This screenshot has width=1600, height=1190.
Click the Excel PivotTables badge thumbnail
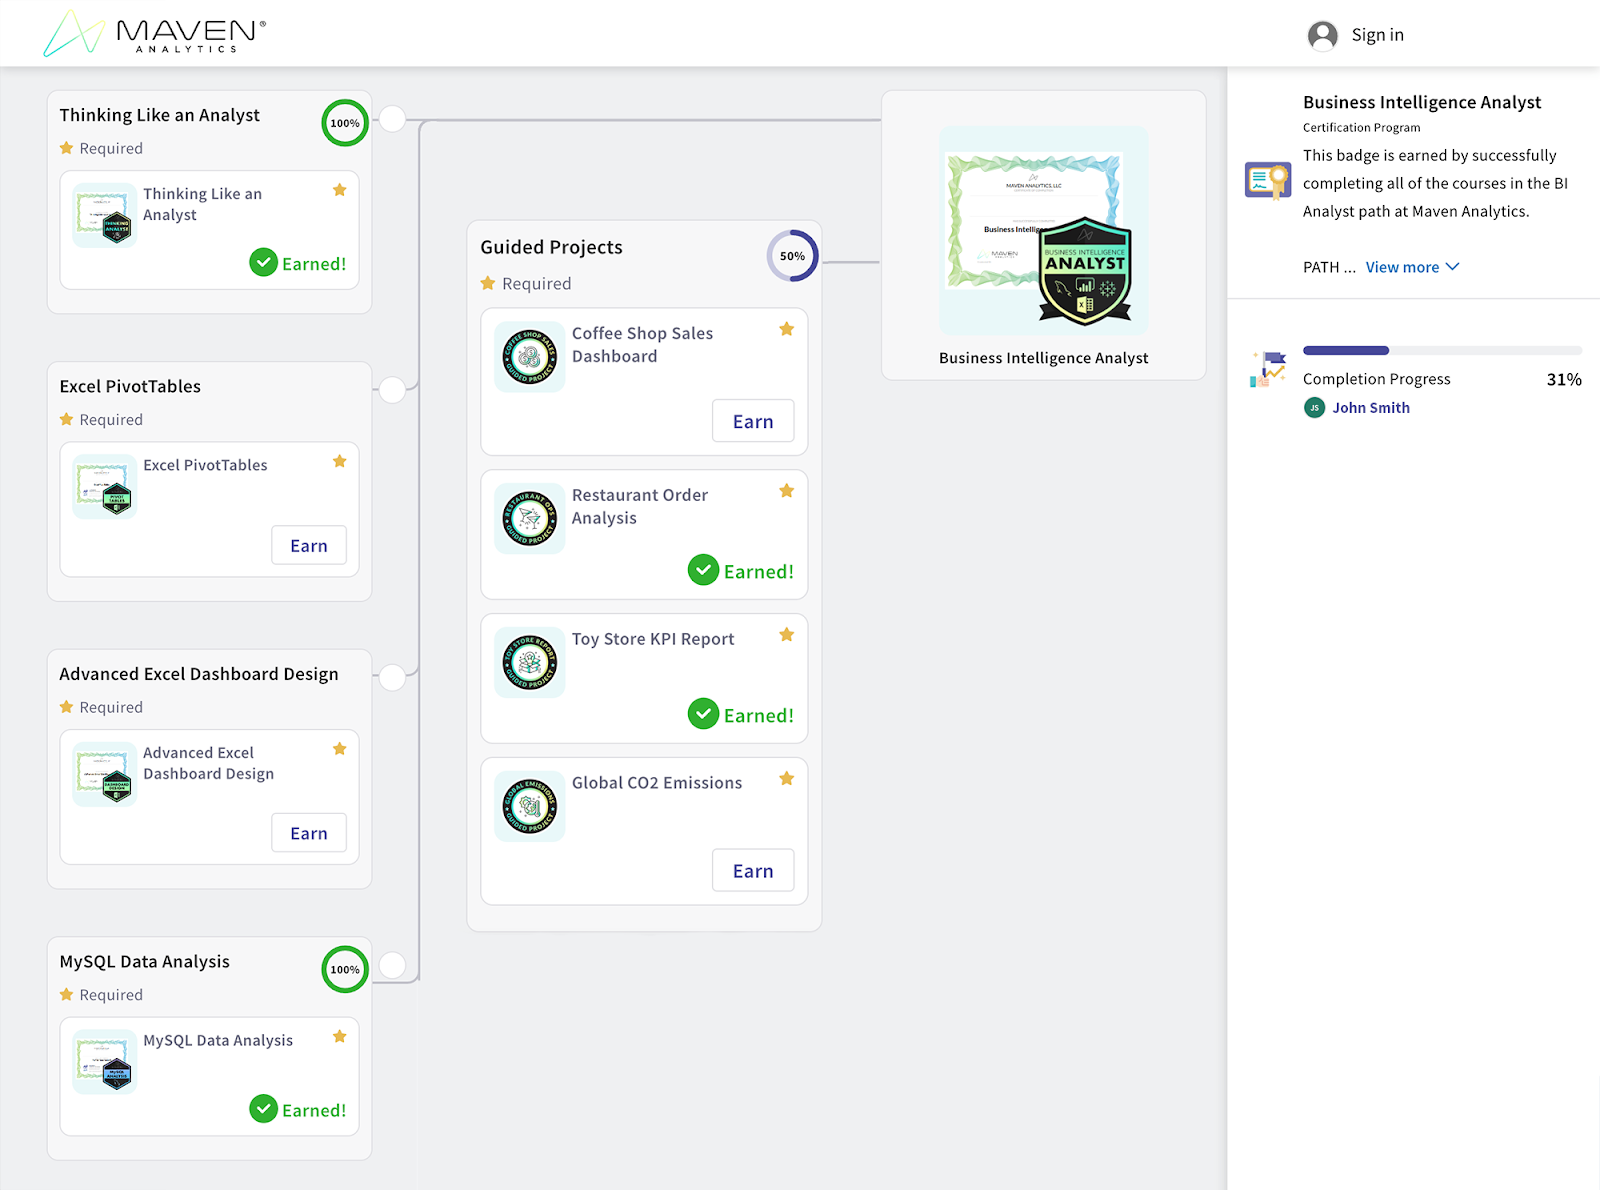click(x=105, y=486)
